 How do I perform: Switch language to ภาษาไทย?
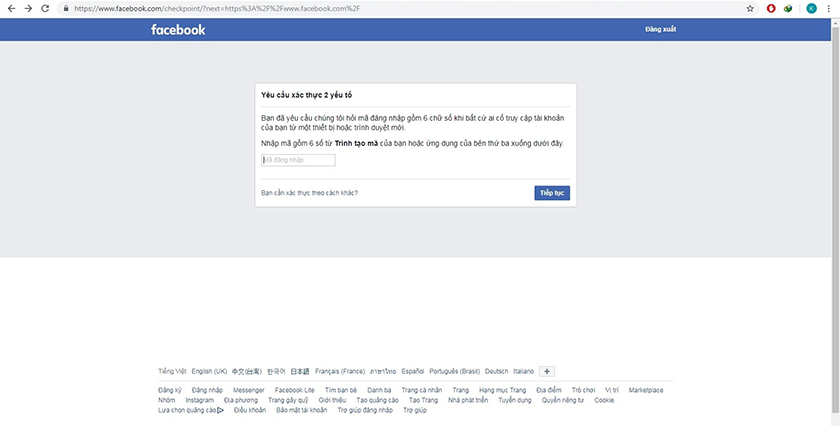click(384, 371)
